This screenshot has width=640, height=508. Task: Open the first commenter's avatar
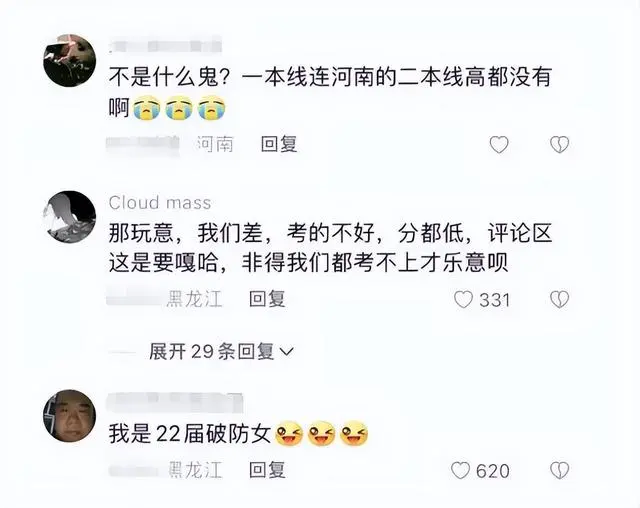[69, 60]
